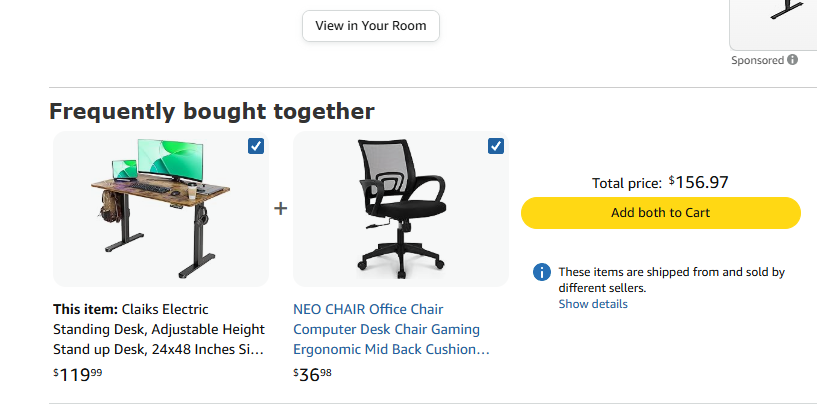Click the plus sign between the products
This screenshot has height=414, width=817.
coord(281,208)
